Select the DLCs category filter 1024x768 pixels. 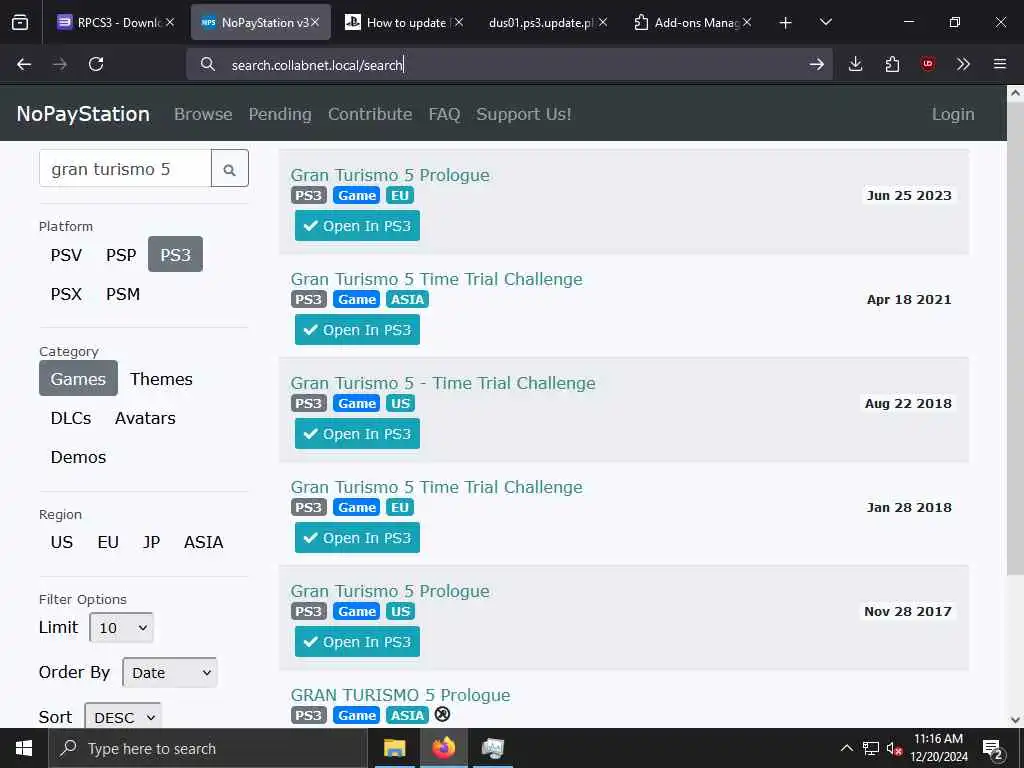(71, 418)
